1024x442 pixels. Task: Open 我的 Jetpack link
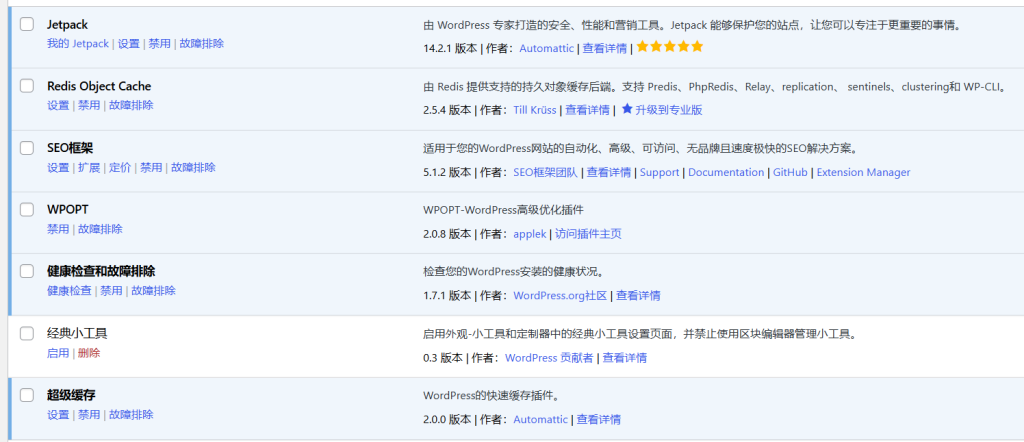pos(77,44)
